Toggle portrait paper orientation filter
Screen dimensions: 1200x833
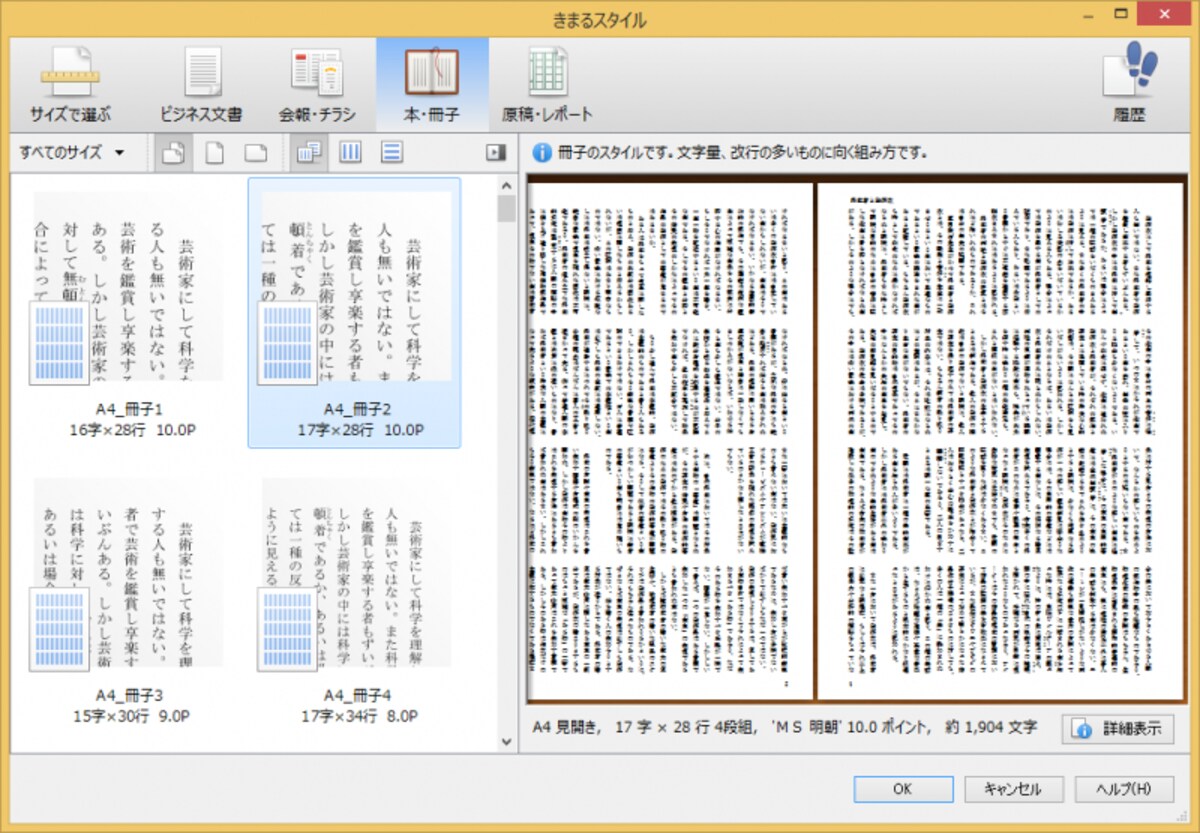[214, 153]
